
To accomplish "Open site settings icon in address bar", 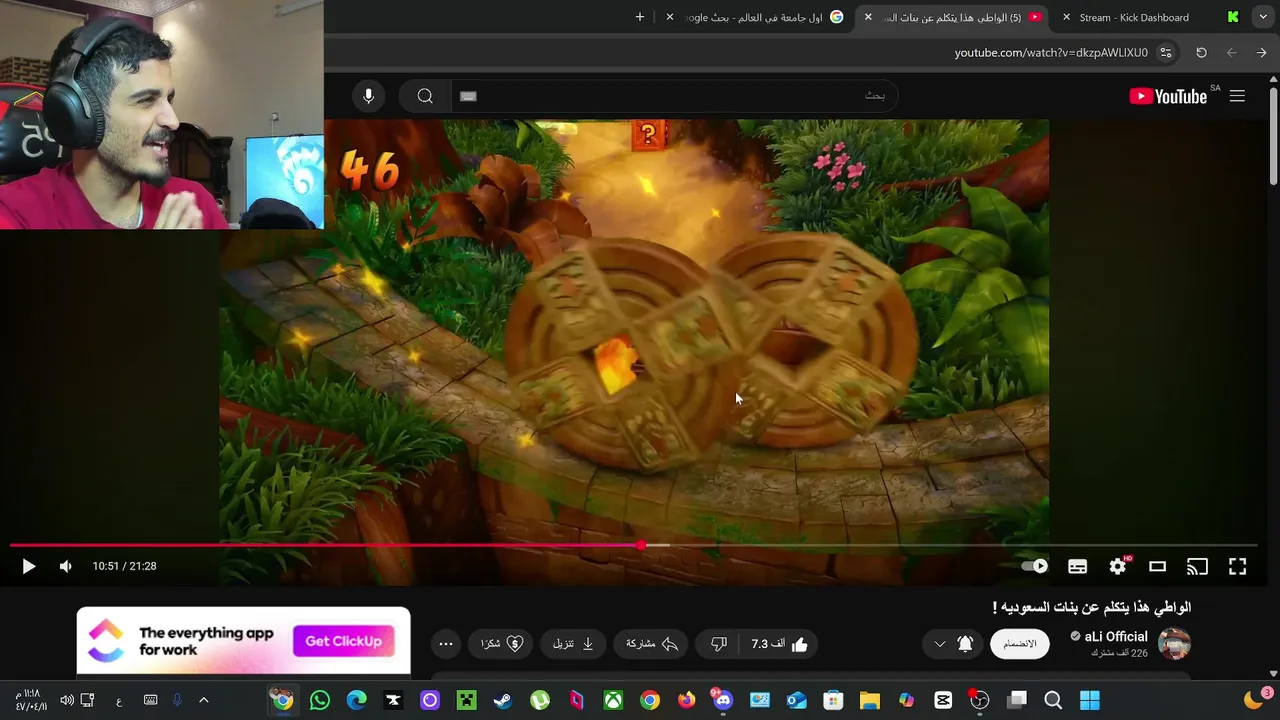I will [x=1165, y=52].
